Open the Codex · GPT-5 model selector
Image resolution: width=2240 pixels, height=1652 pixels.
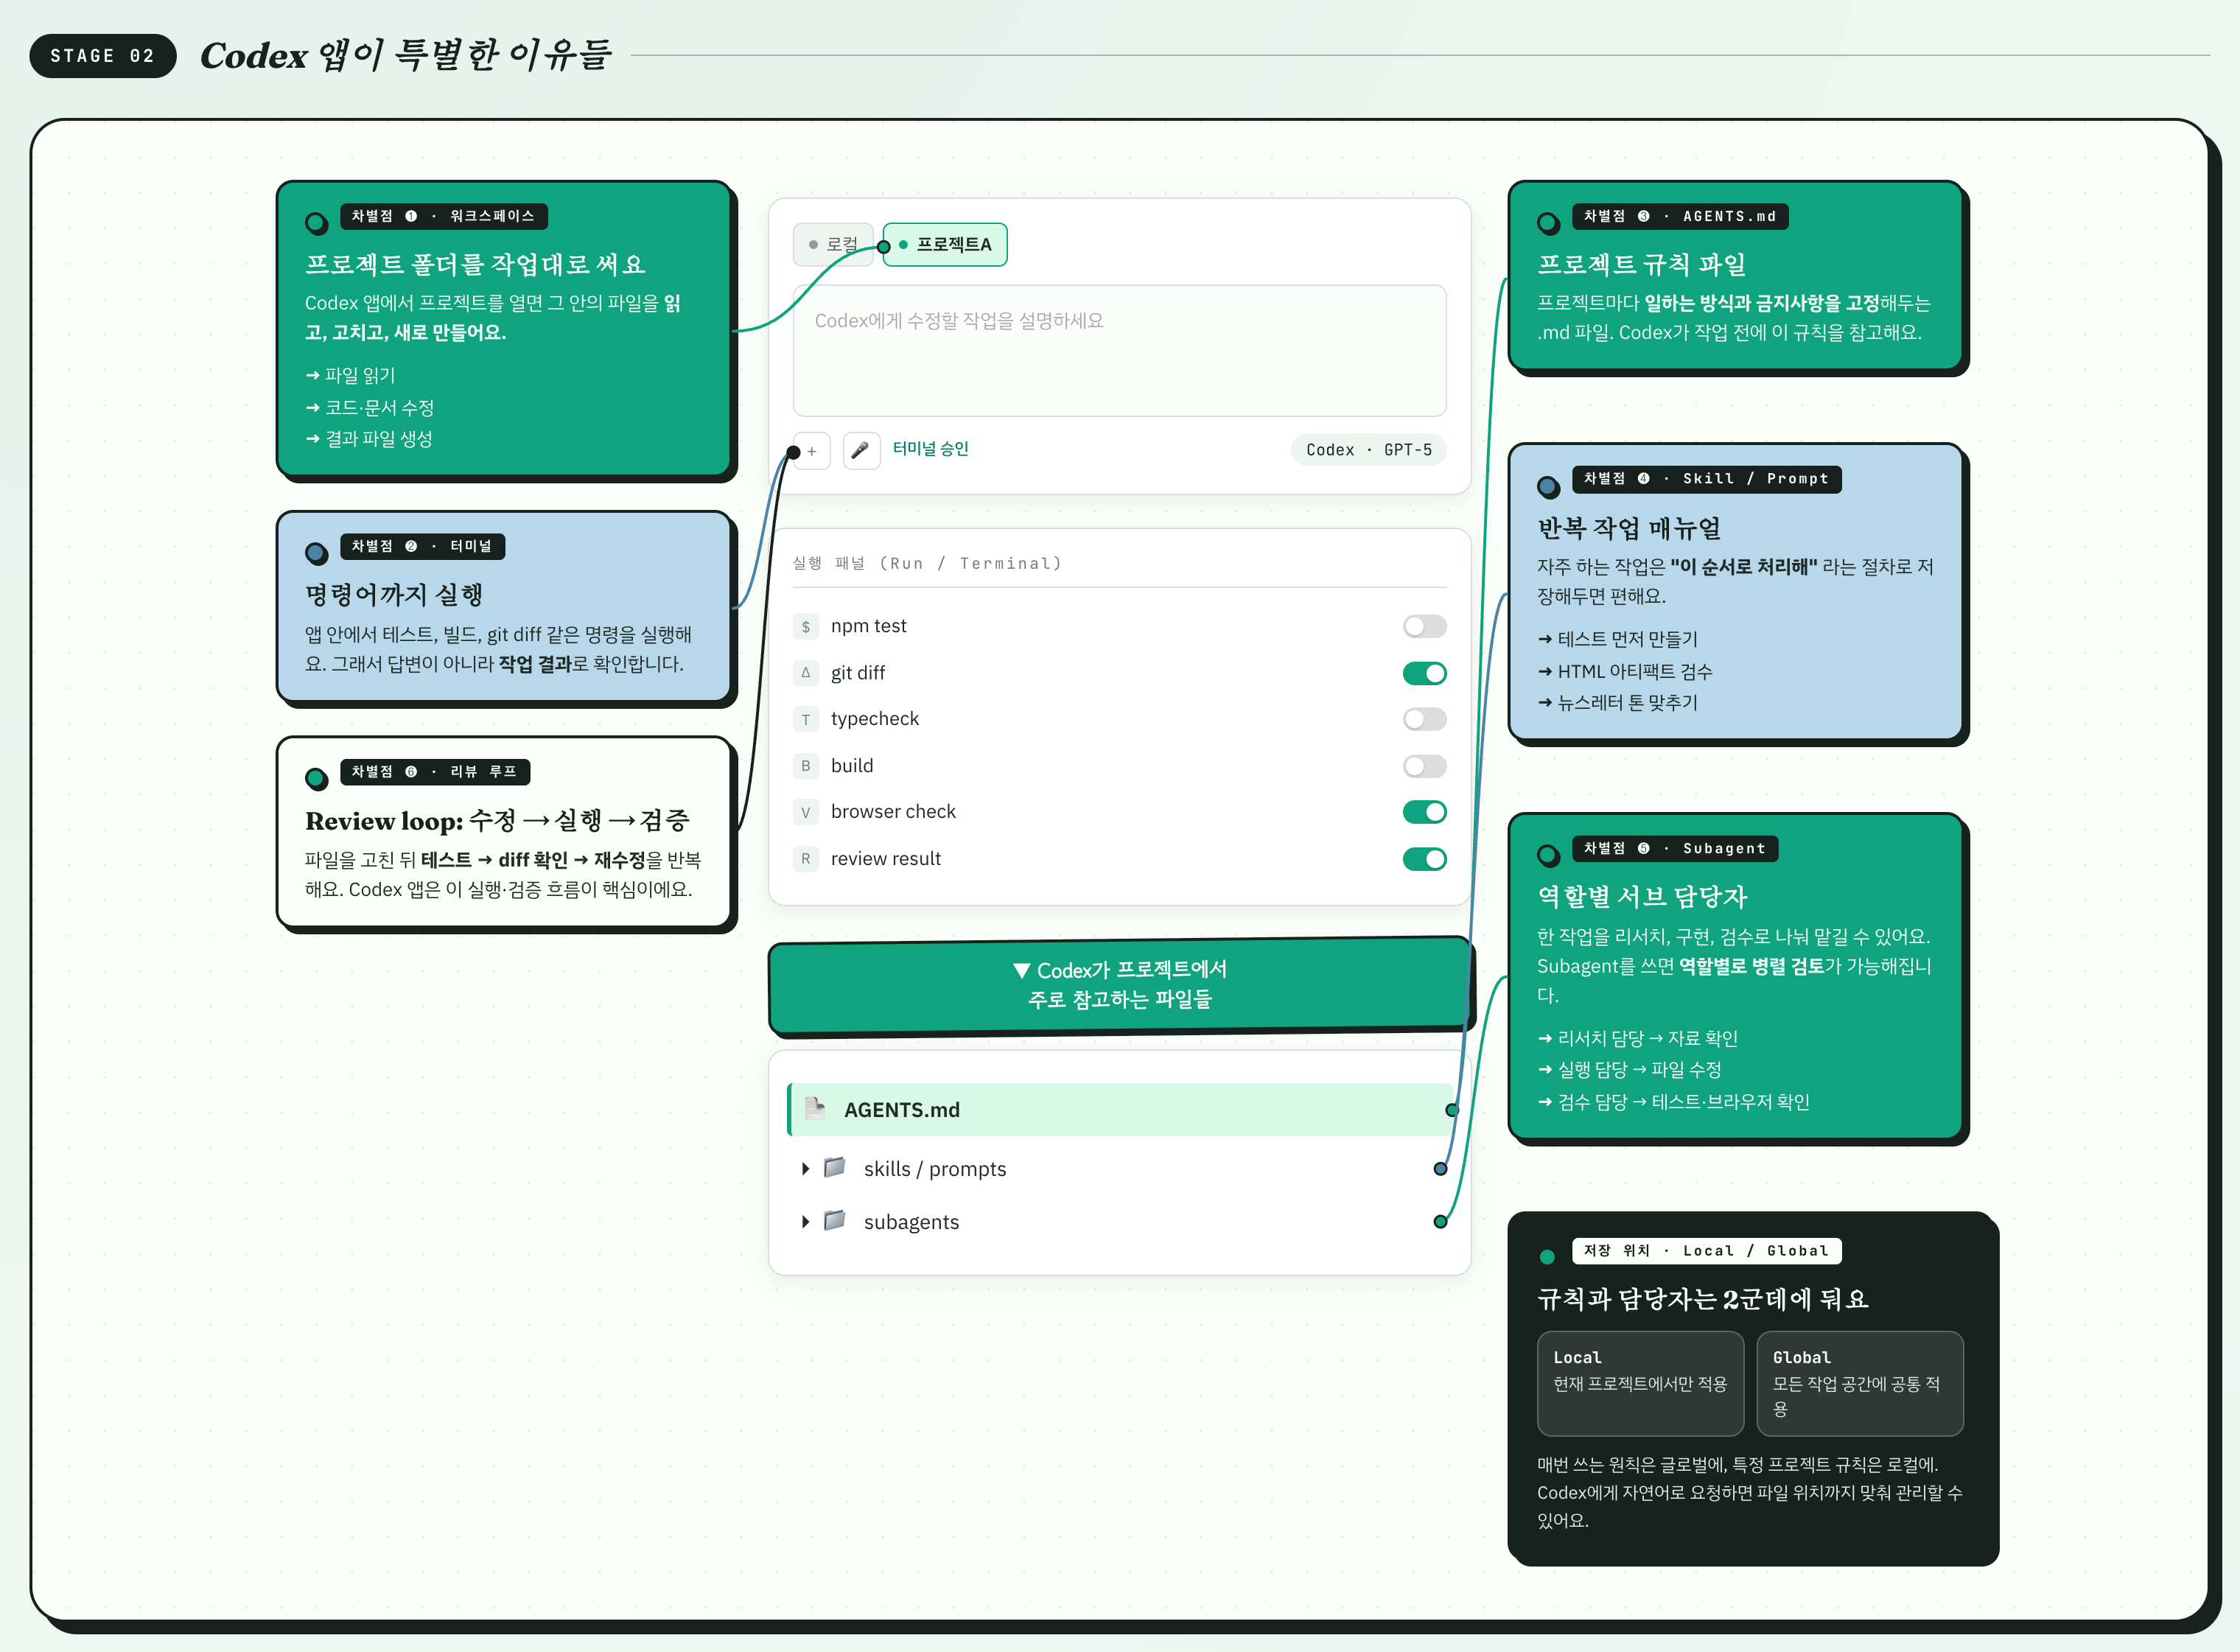tap(1369, 450)
